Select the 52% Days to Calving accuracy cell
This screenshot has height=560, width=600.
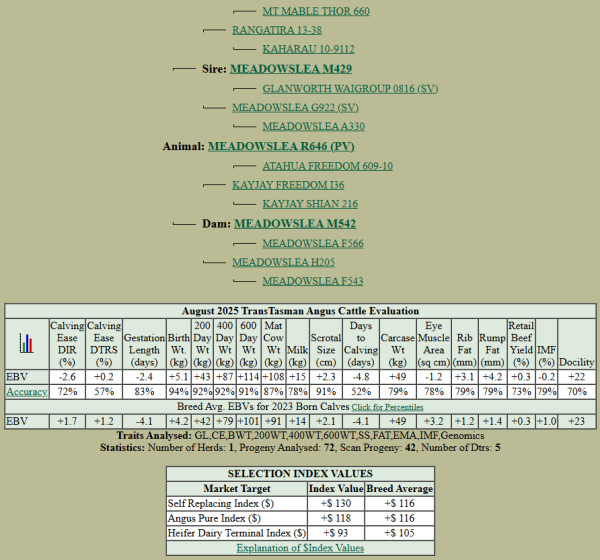pyautogui.click(x=361, y=392)
